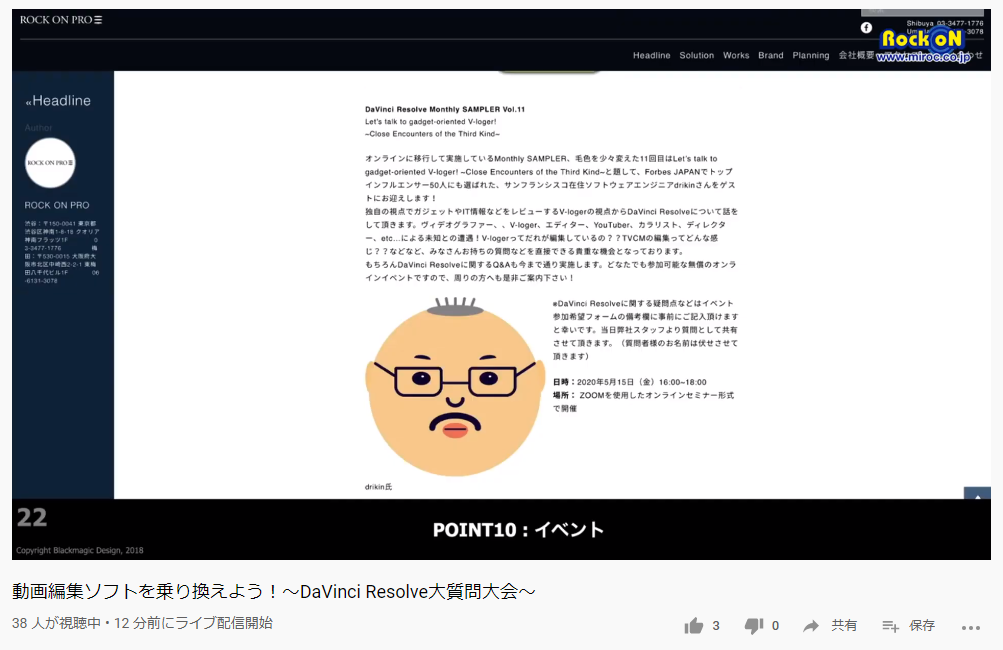This screenshot has width=1003, height=650.
Task: Open the Planning menu item
Action: [811, 56]
